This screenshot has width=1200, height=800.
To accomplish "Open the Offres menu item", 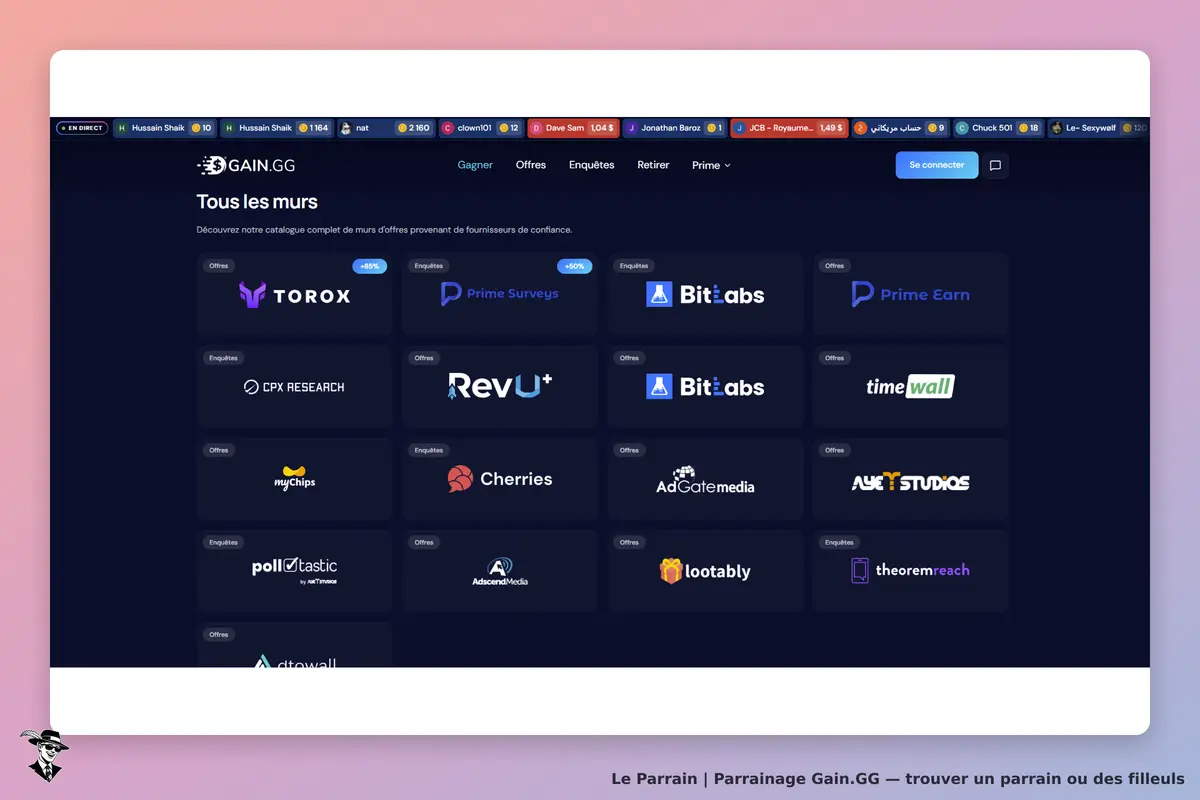I will pyautogui.click(x=531, y=165).
